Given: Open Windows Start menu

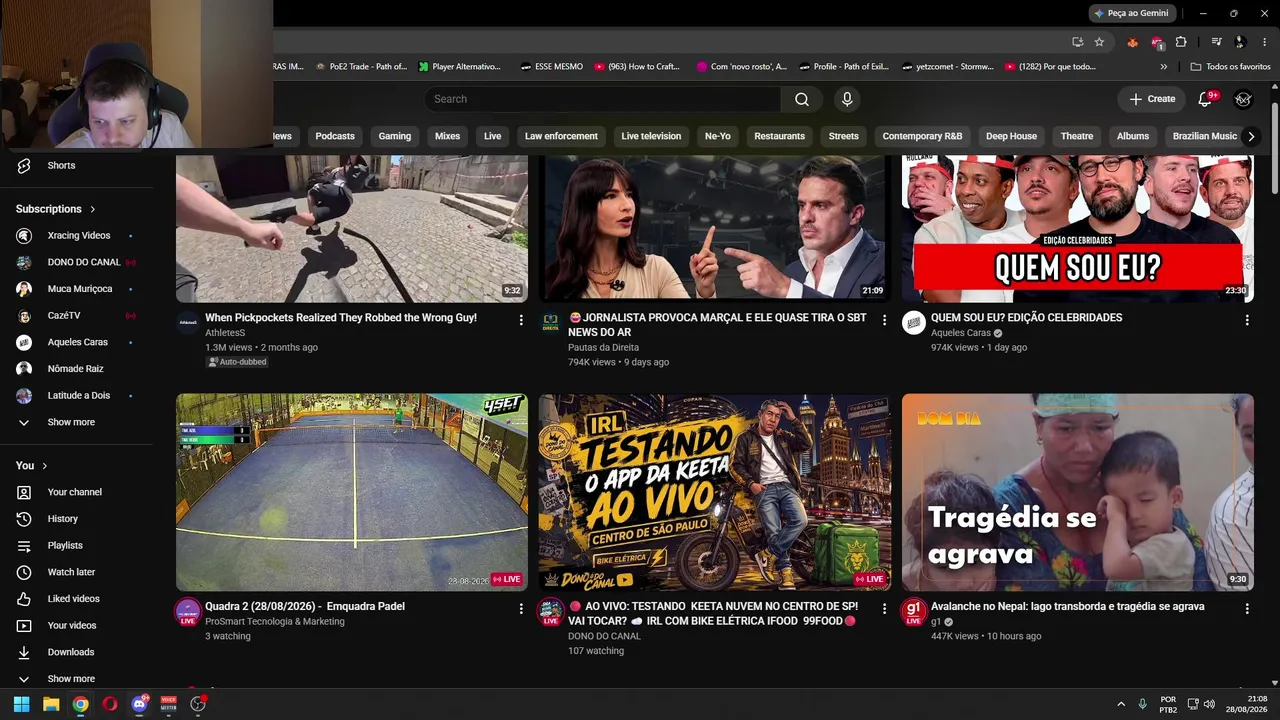Looking at the screenshot, I should coord(21,704).
